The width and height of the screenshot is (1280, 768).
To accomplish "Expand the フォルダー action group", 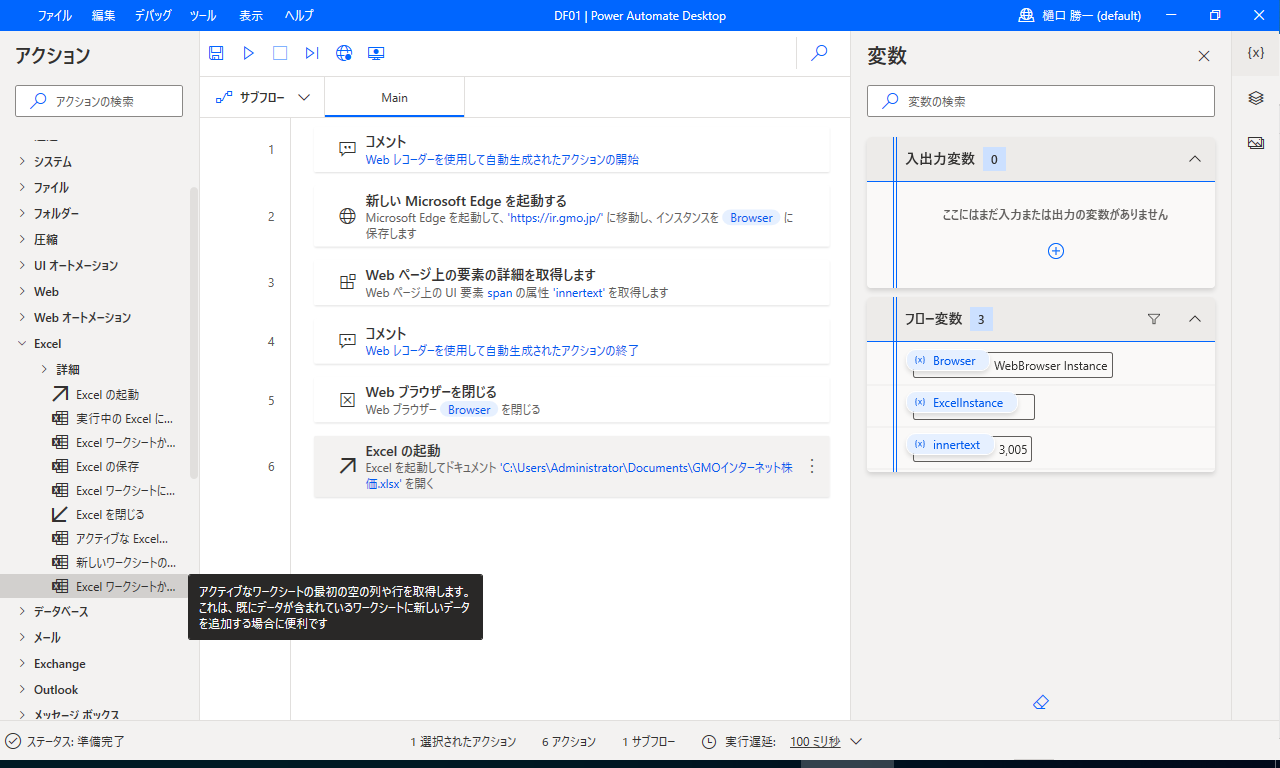I will pos(23,214).
